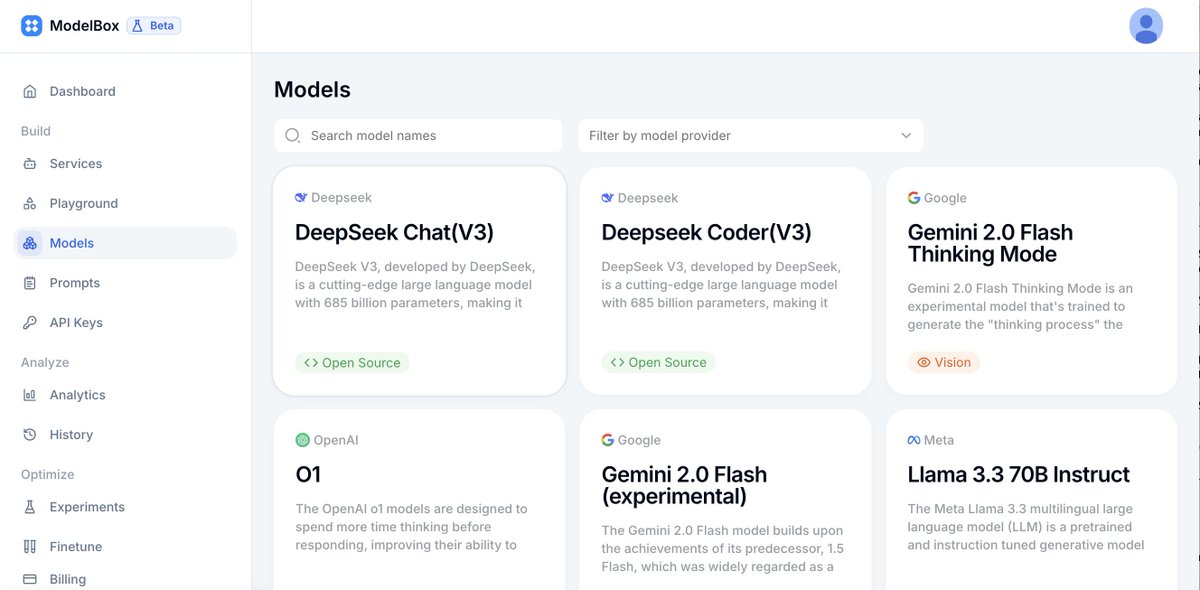Click Open Source tag on Deepseek Coder card
The height and width of the screenshot is (590, 1200).
[658, 363]
